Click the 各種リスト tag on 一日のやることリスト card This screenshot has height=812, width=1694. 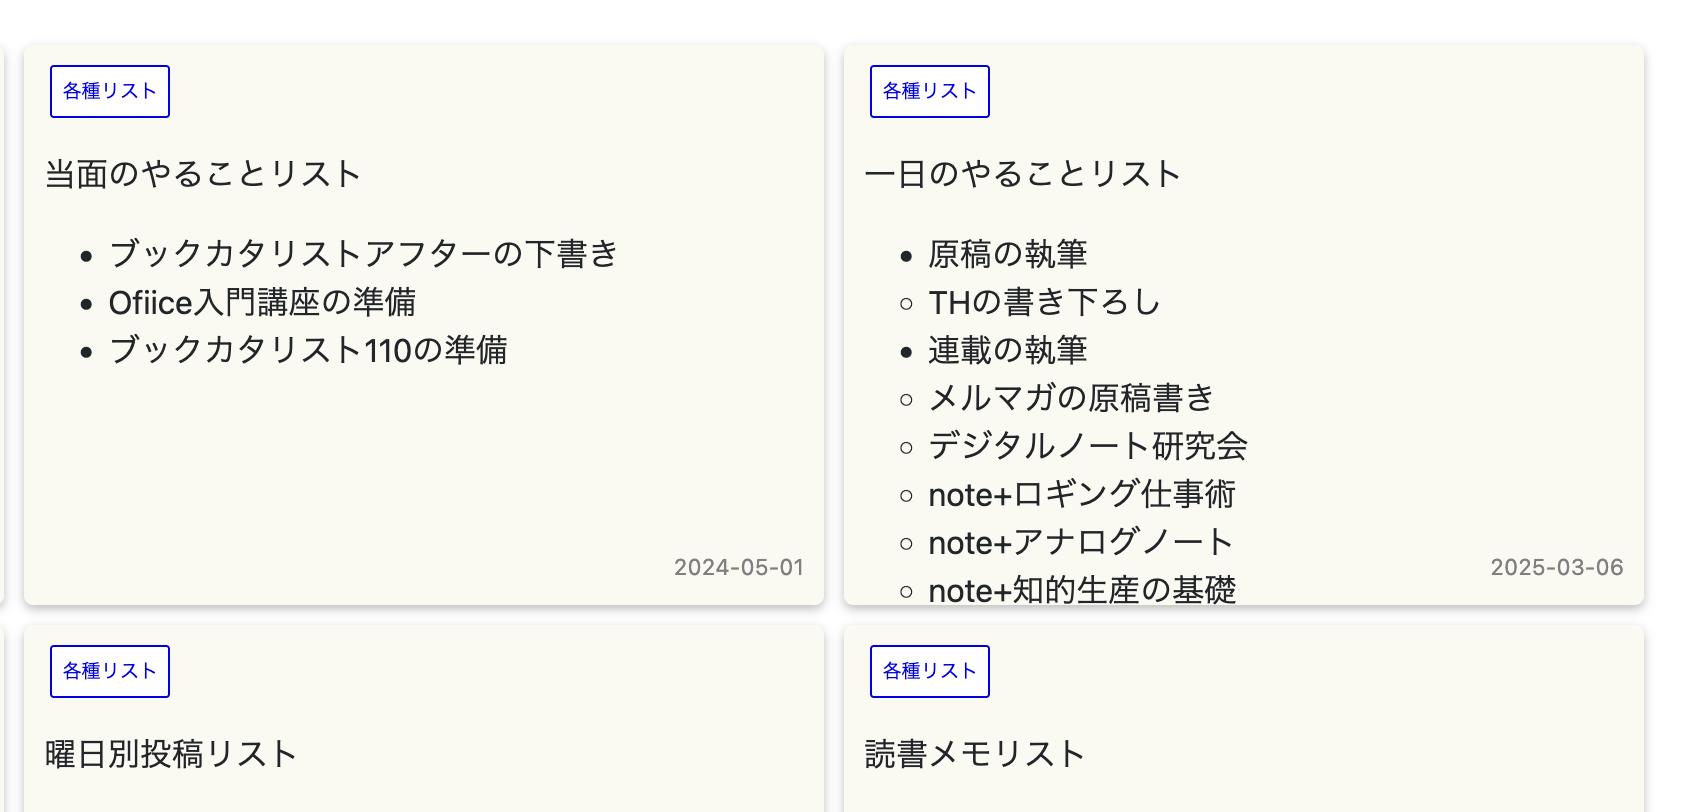[x=929, y=91]
